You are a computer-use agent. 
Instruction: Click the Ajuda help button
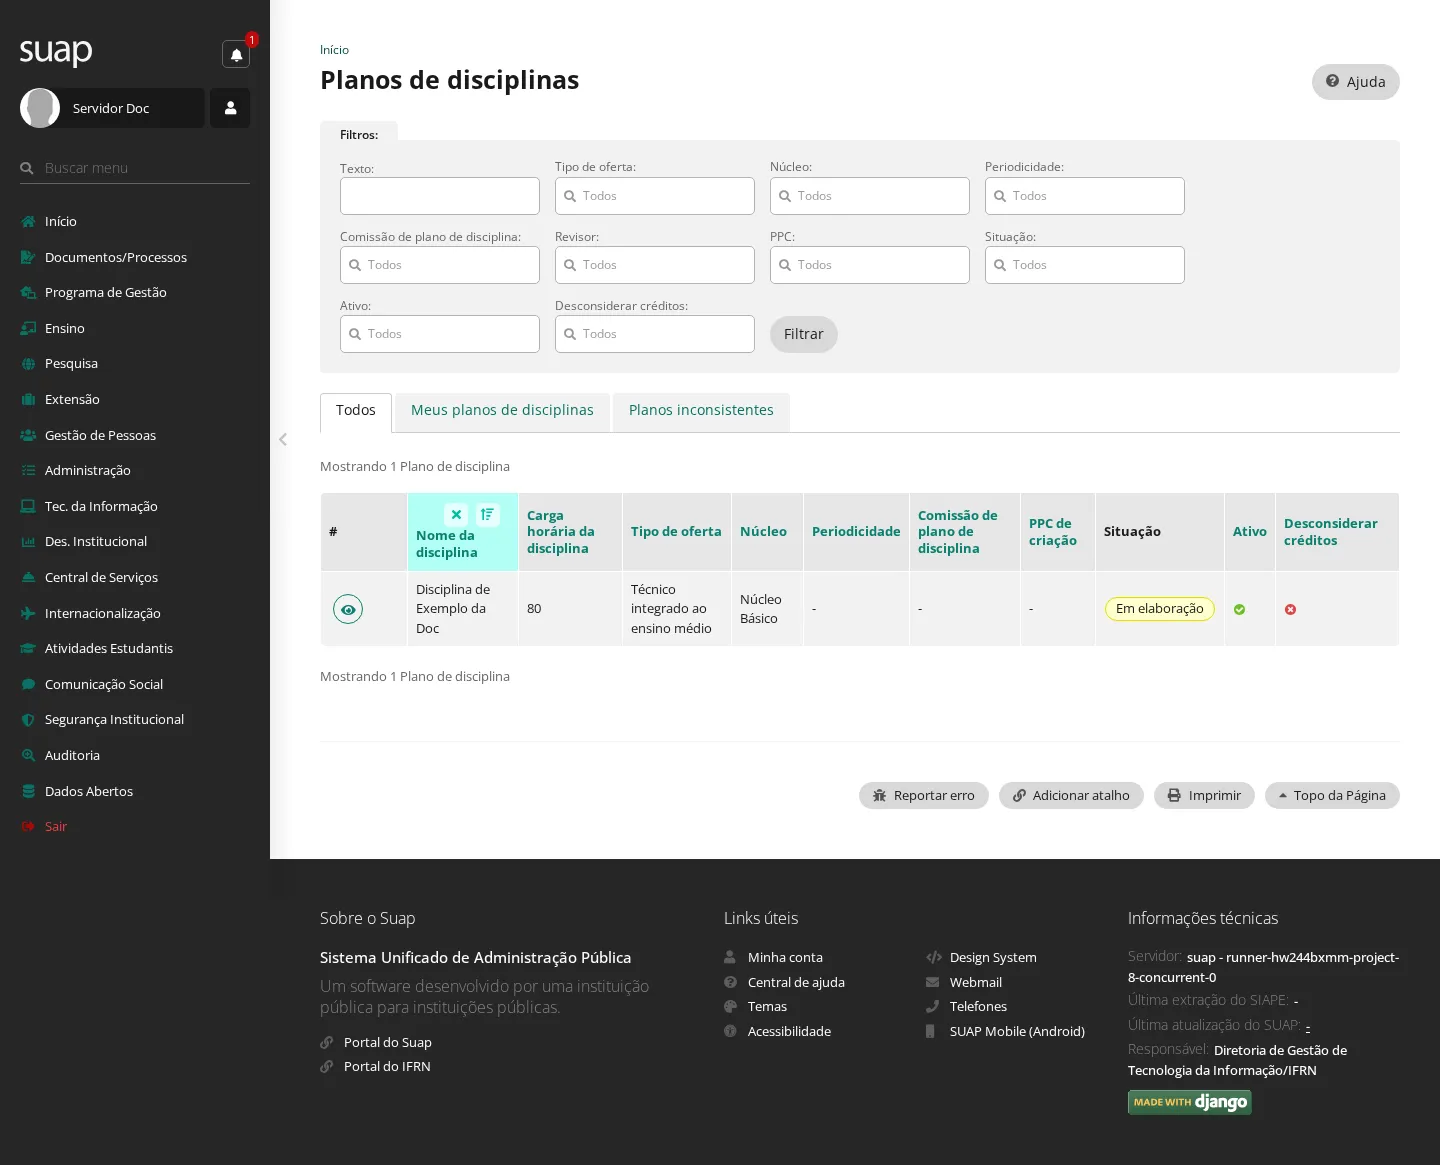(1356, 82)
